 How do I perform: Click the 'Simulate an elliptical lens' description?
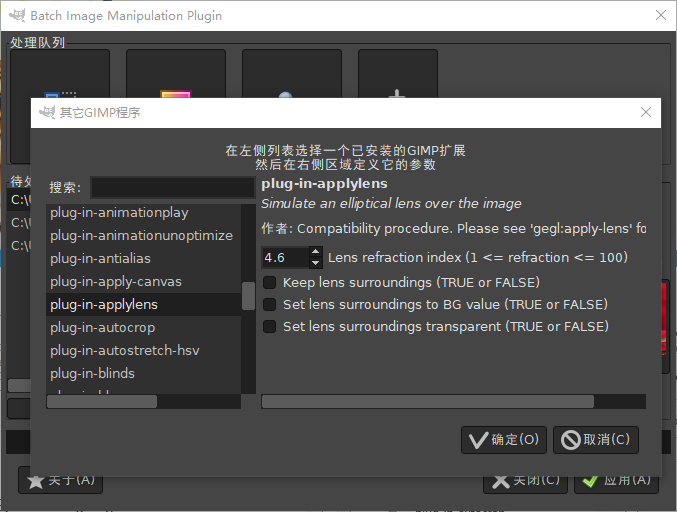[391, 203]
